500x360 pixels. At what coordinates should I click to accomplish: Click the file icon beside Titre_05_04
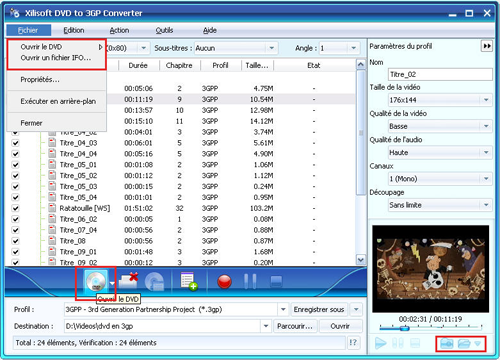coord(52,197)
